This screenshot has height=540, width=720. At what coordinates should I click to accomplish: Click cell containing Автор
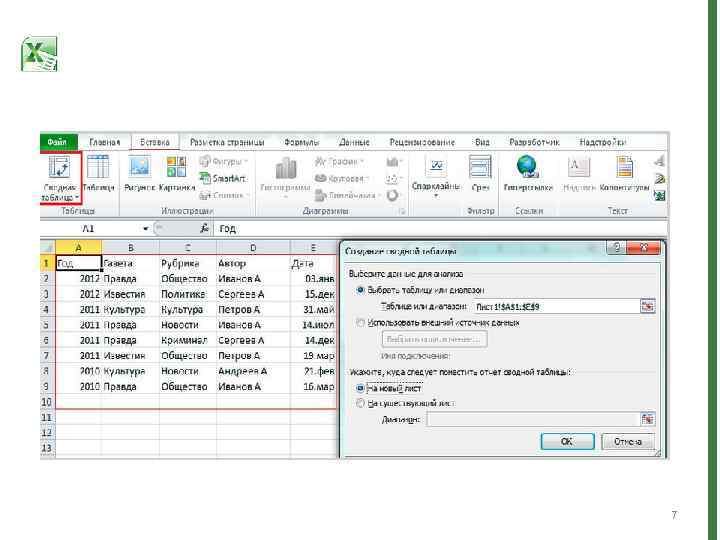tap(253, 263)
